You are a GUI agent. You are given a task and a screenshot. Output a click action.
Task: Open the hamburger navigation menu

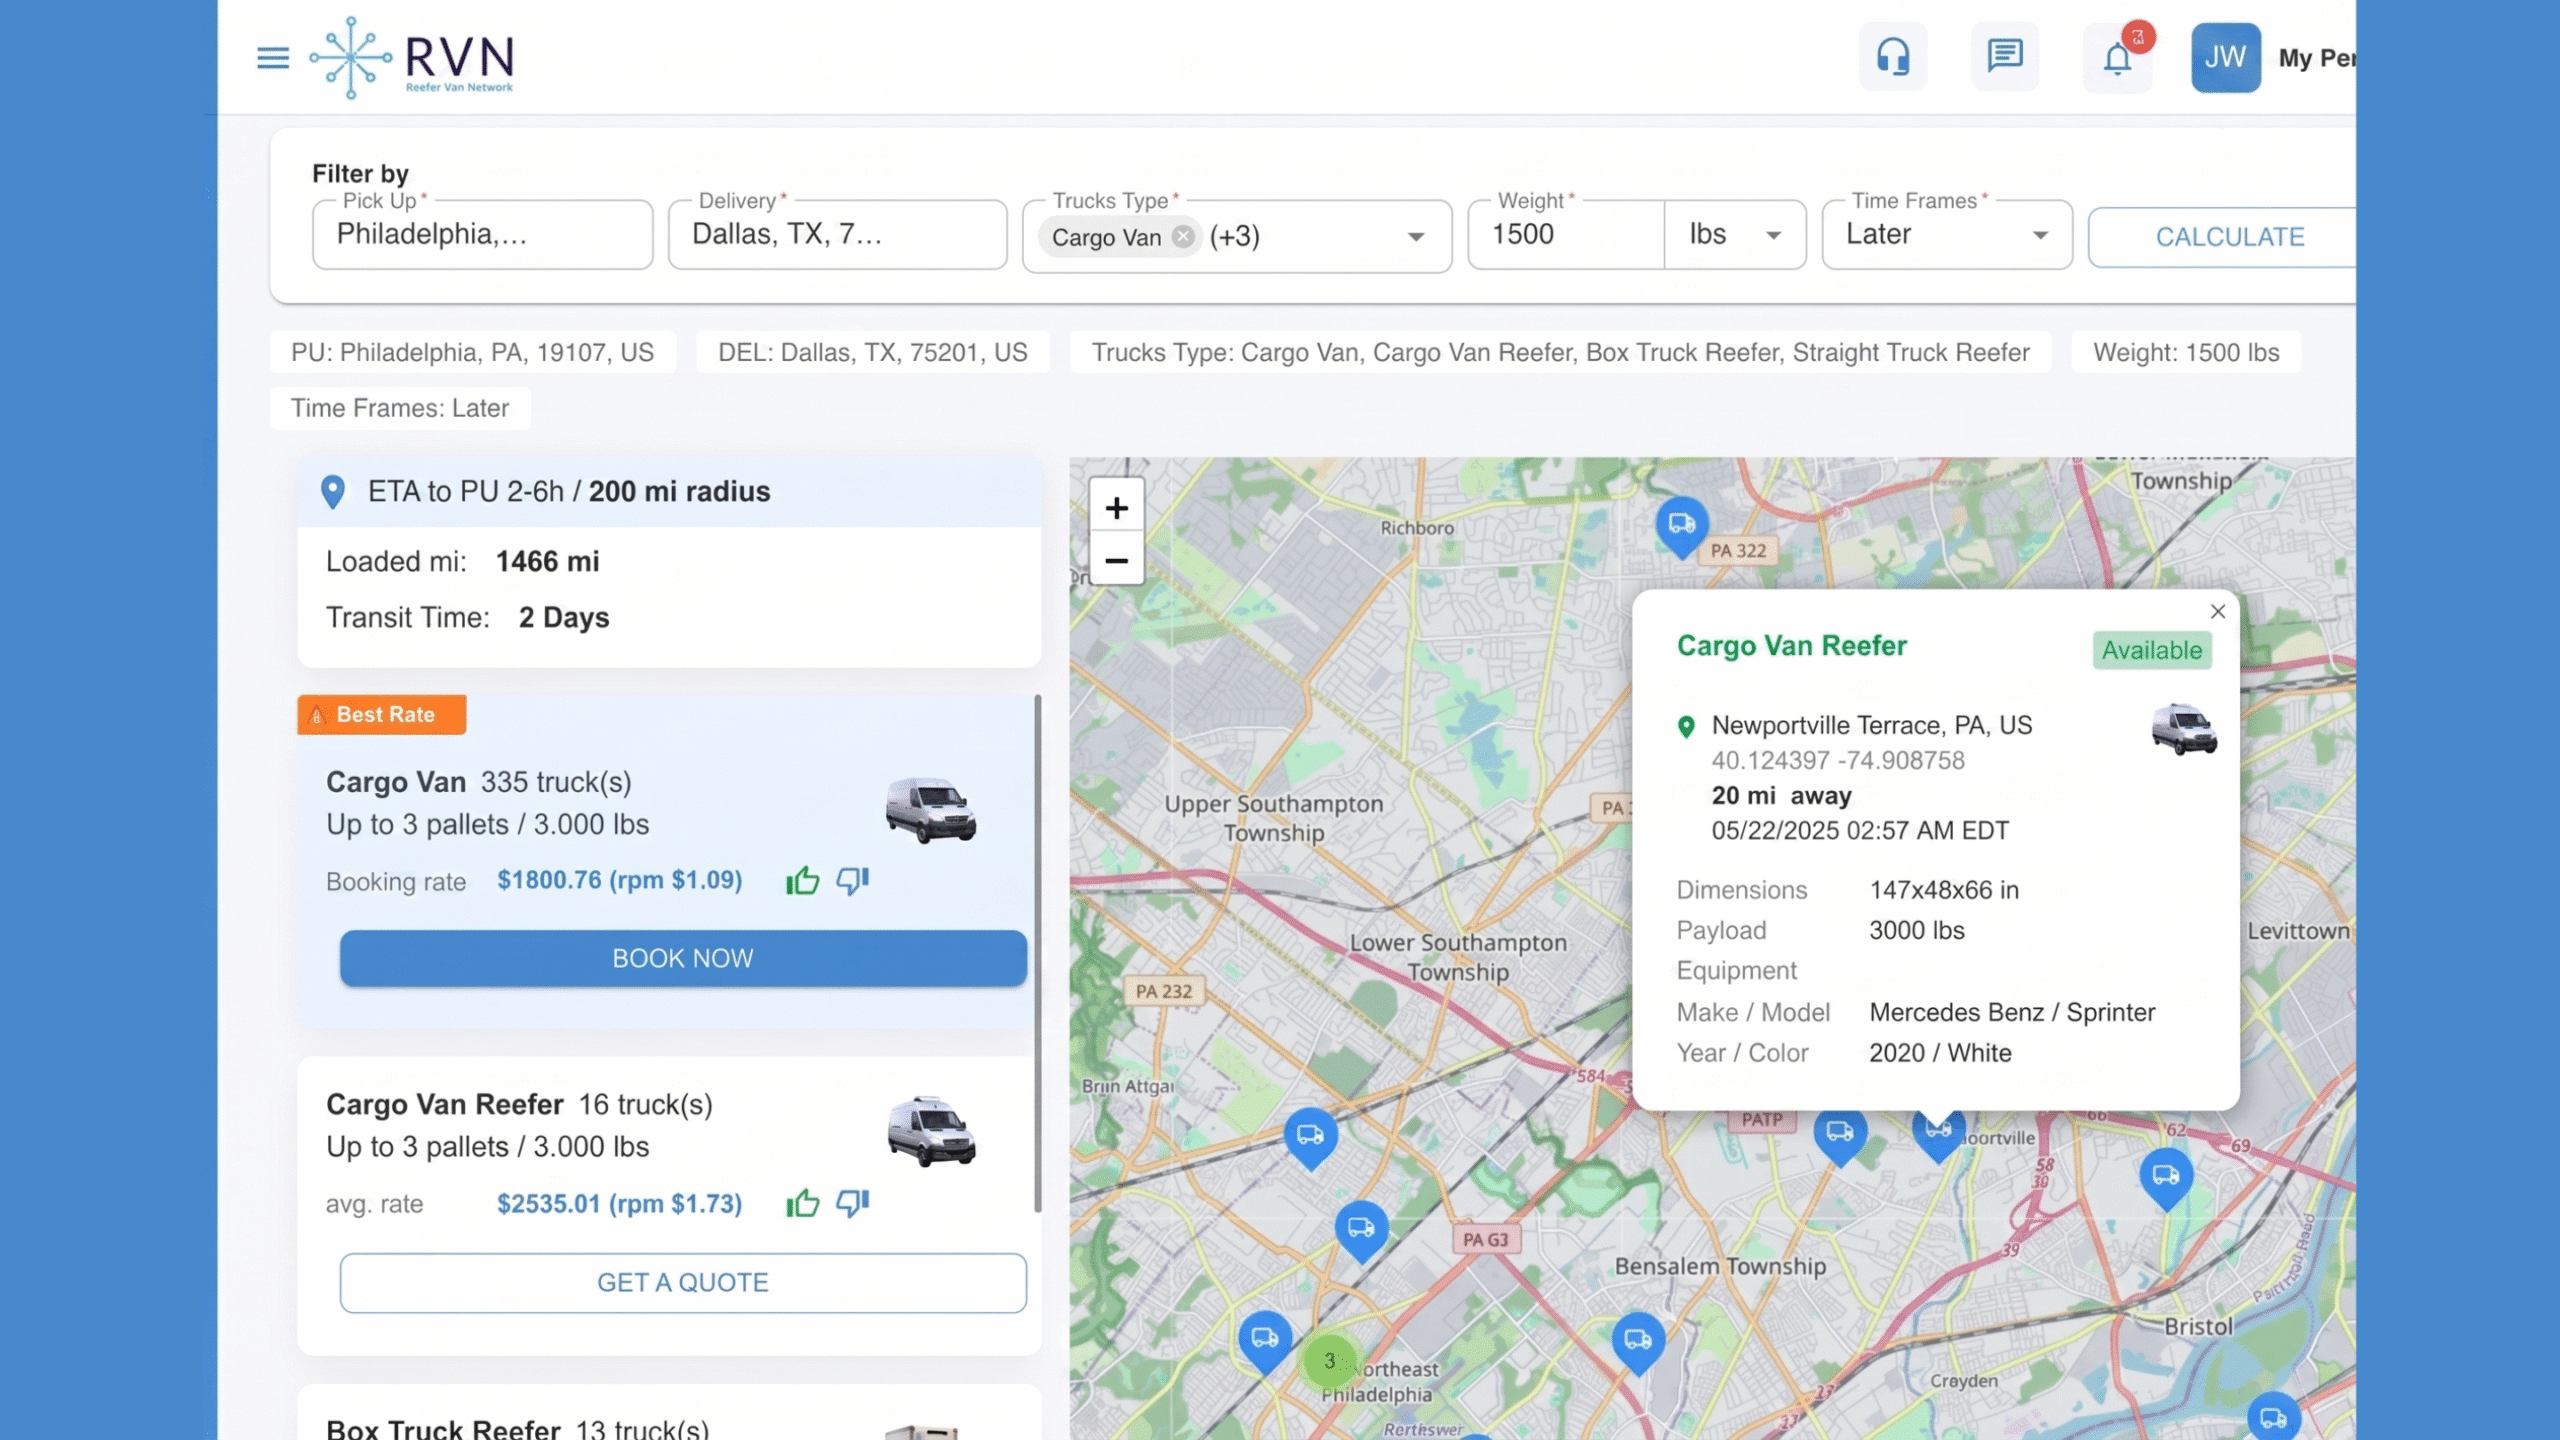pyautogui.click(x=272, y=58)
